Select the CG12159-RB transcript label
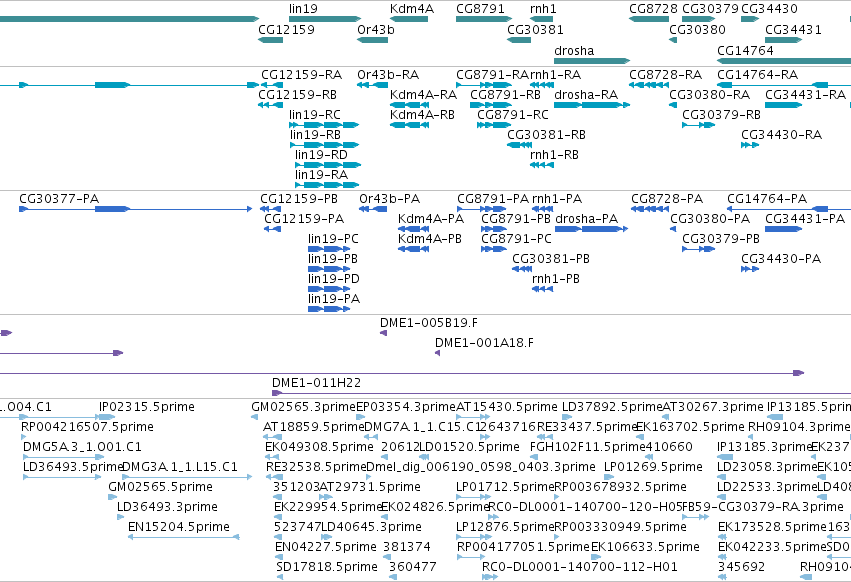The height and width of the screenshot is (582, 851). click(297, 94)
